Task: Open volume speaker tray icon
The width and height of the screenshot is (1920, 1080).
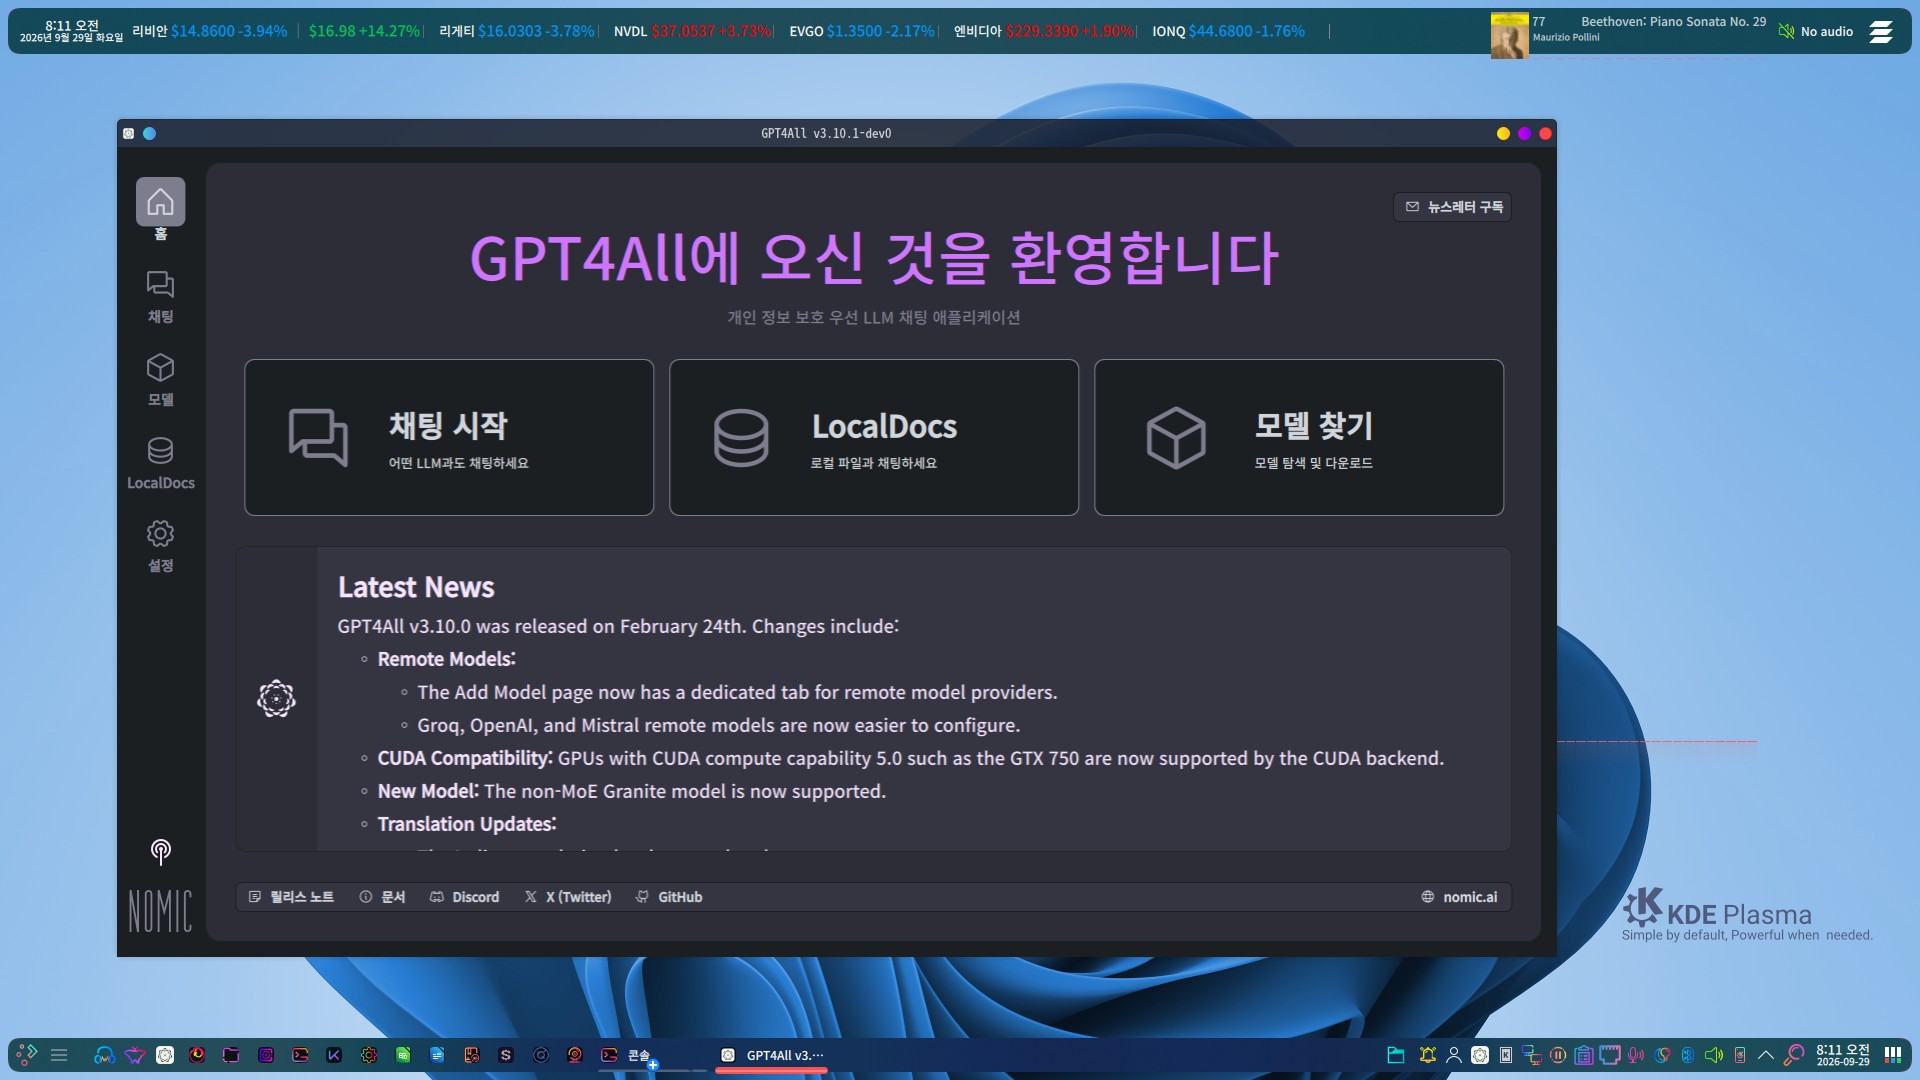Action: (x=1714, y=1055)
